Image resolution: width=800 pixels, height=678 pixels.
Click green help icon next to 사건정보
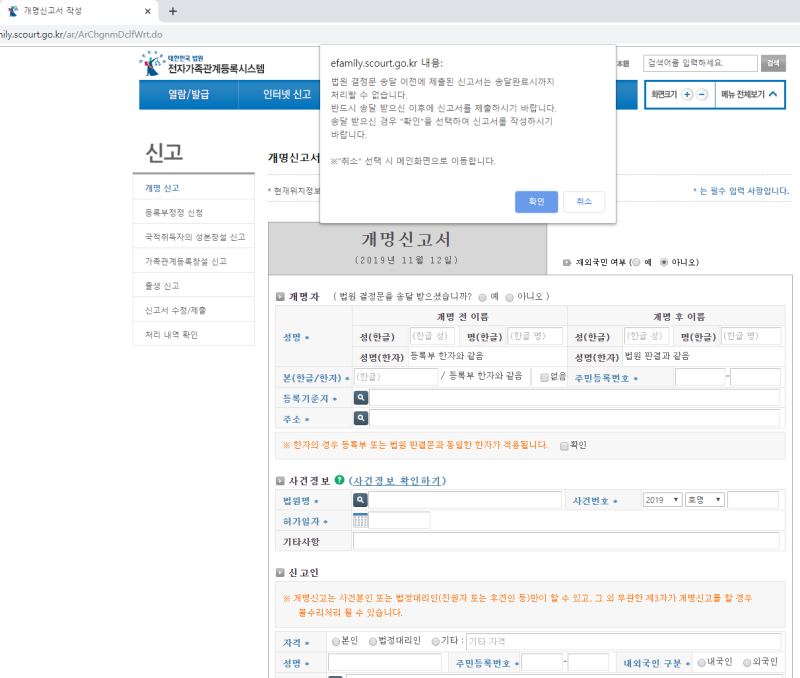(x=339, y=480)
